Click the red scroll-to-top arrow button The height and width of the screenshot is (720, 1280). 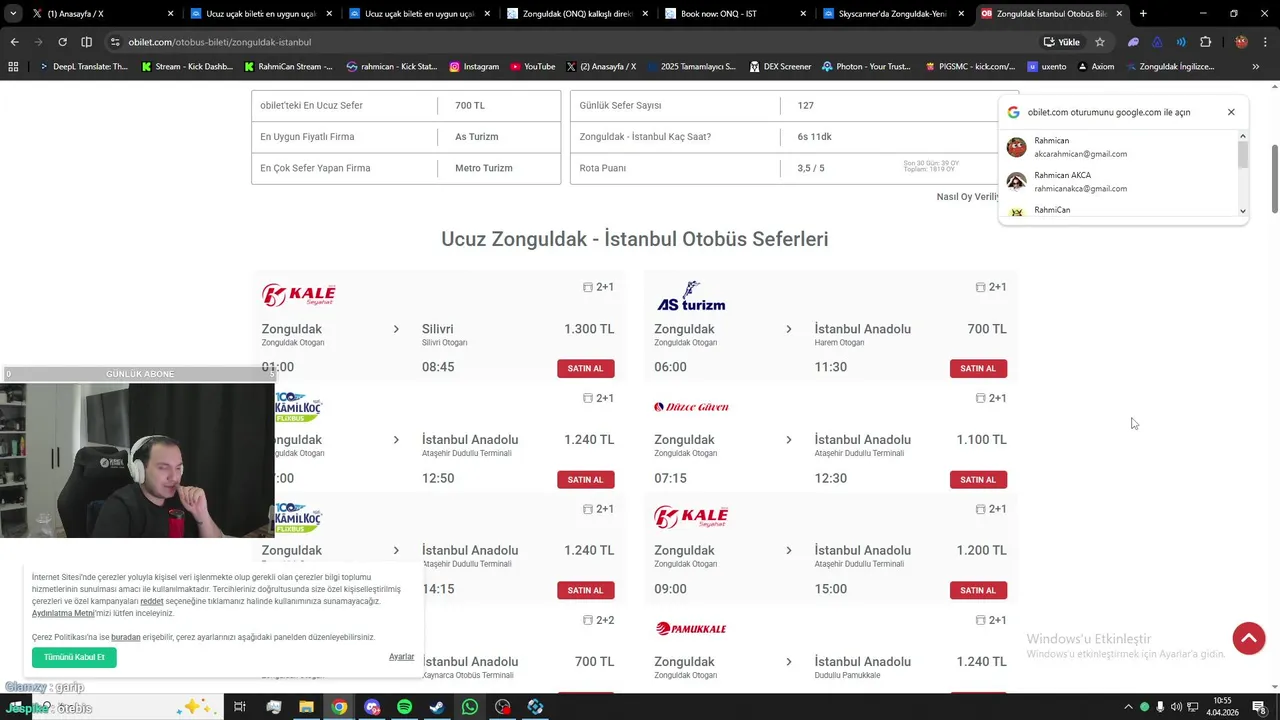[x=1248, y=638]
